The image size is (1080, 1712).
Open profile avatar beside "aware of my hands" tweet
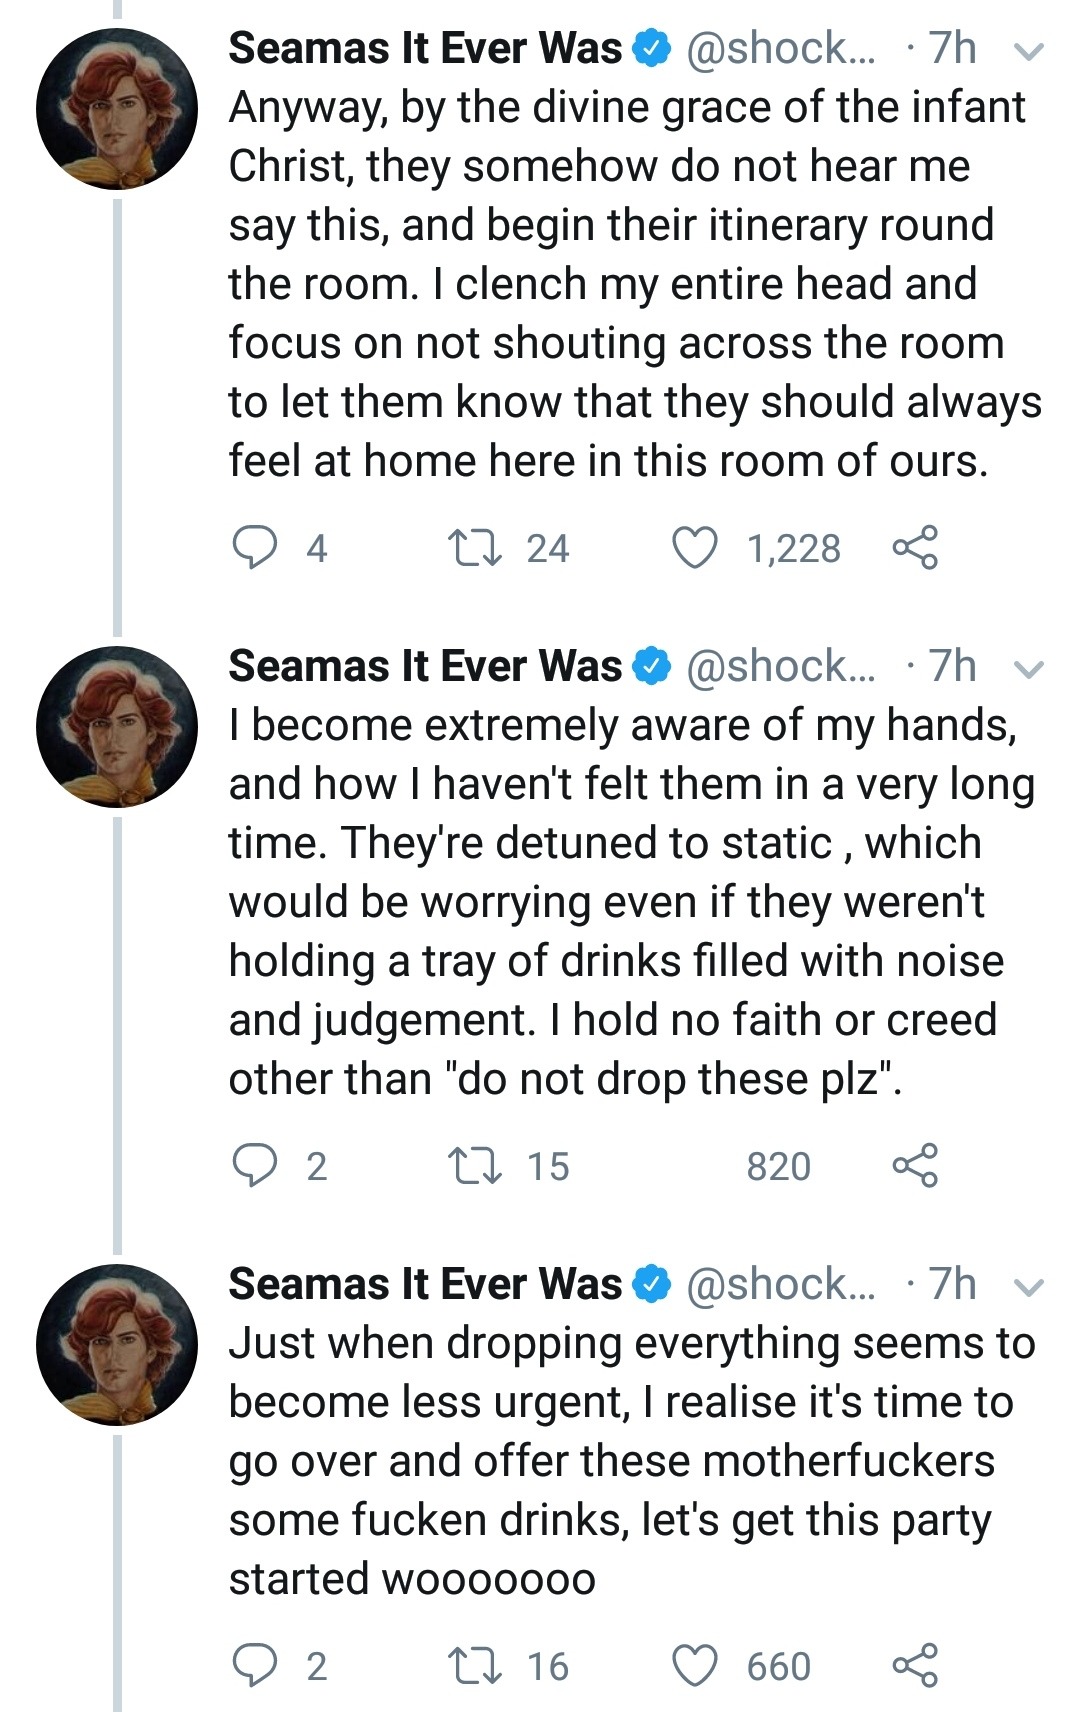pyautogui.click(x=117, y=726)
